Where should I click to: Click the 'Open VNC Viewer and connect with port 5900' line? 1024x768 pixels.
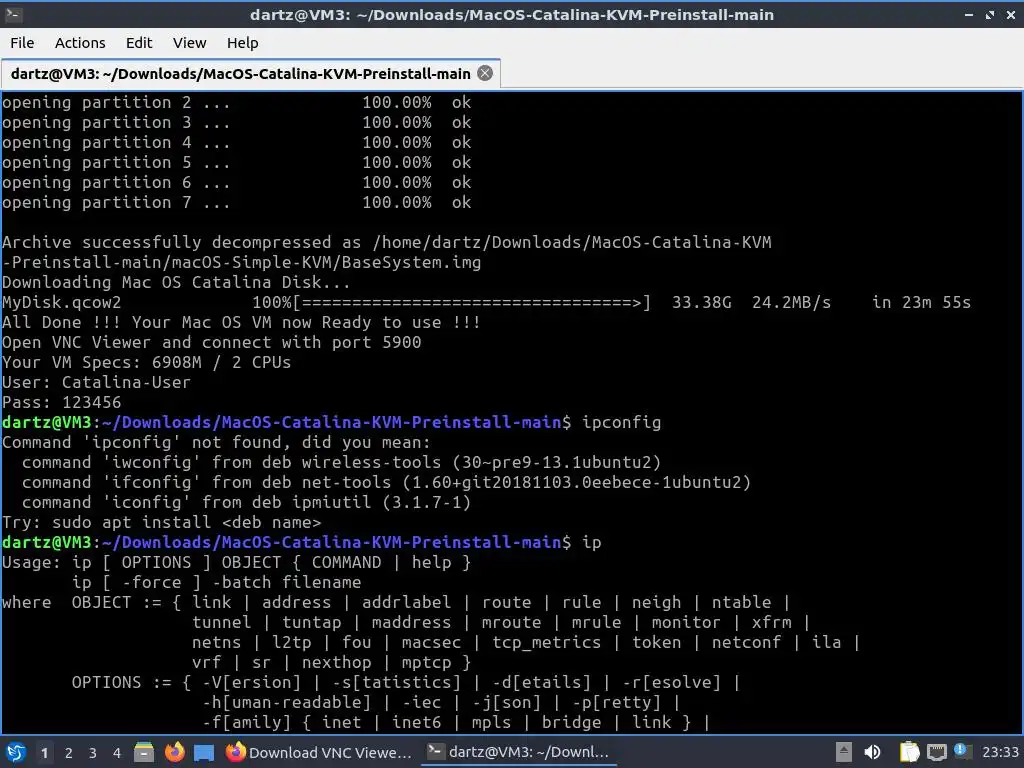click(x=212, y=342)
